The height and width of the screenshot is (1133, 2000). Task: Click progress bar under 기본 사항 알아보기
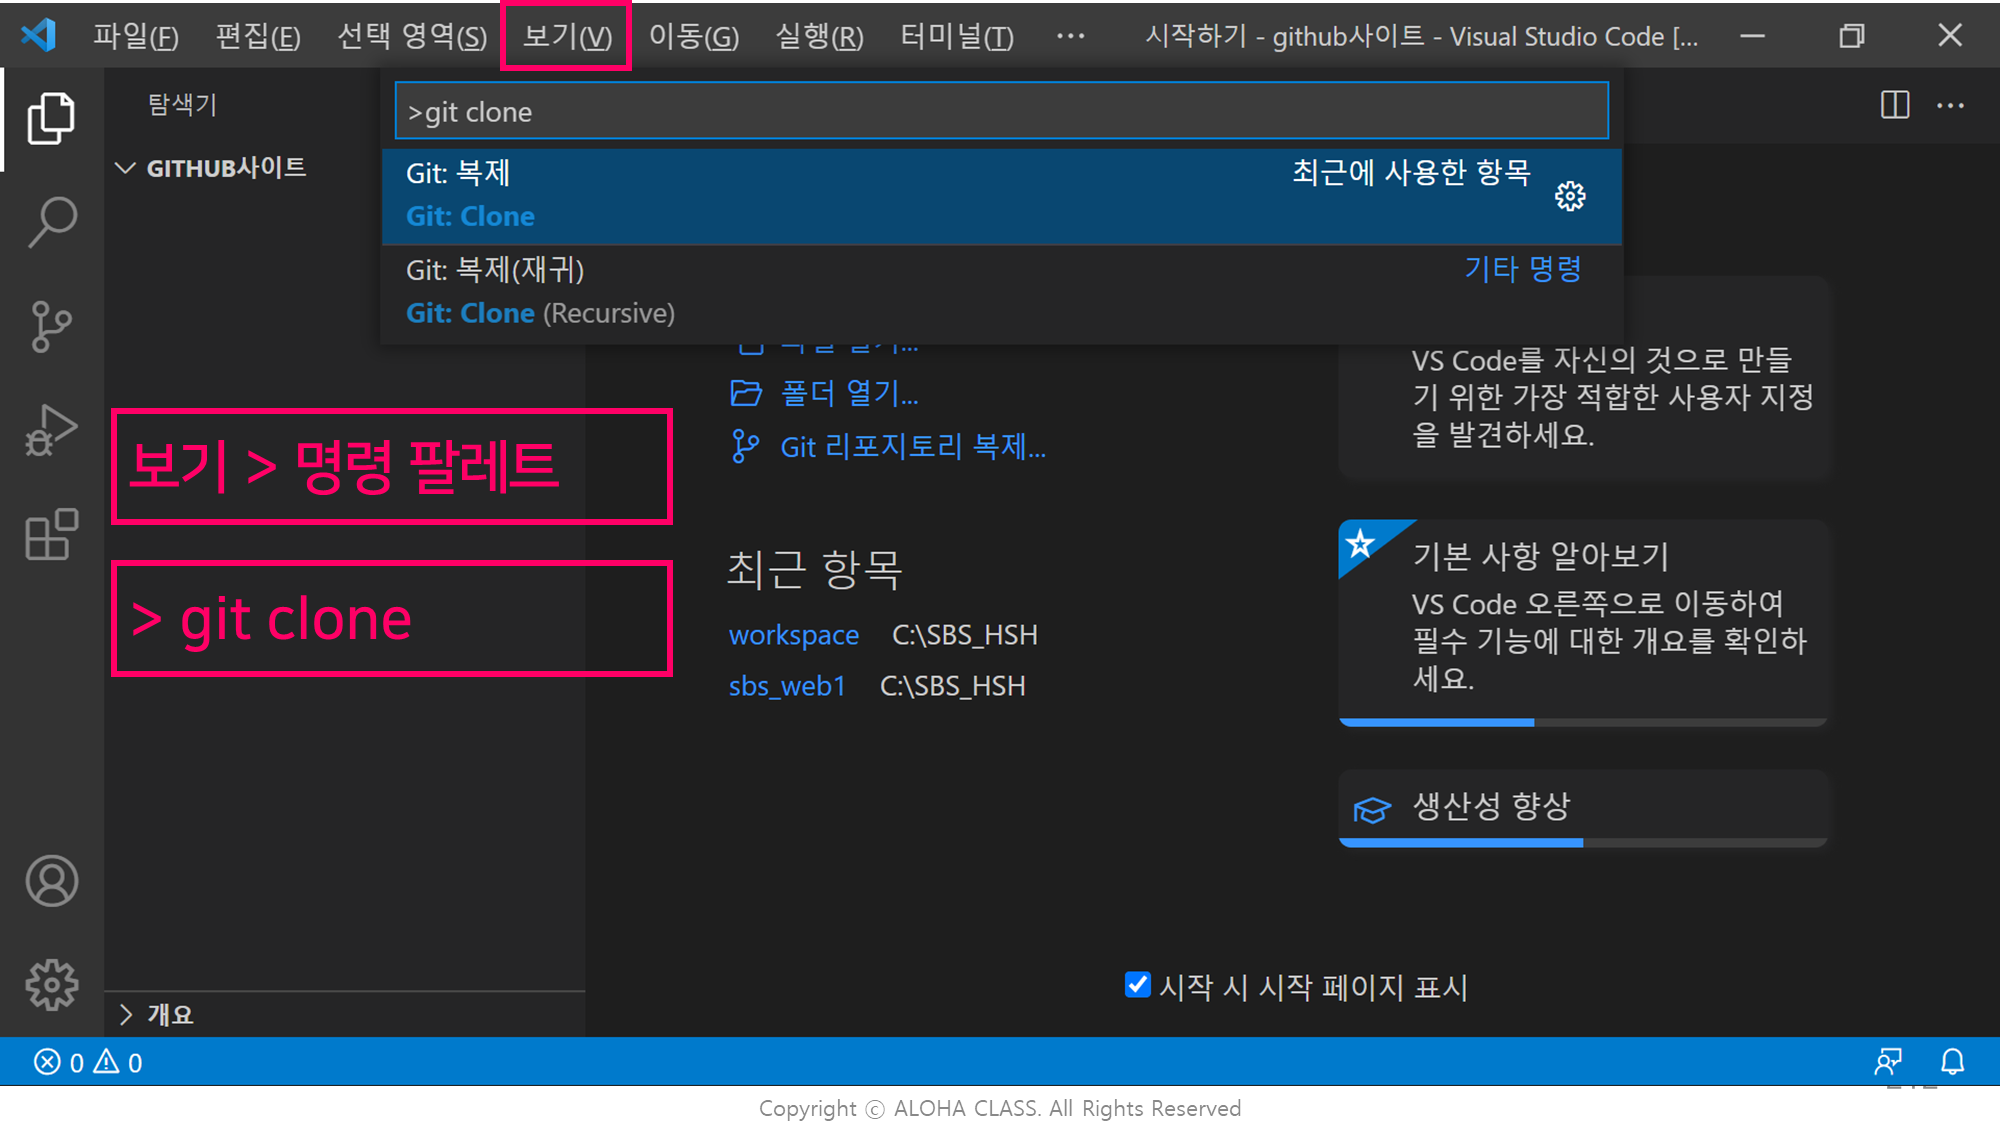pos(1583,722)
